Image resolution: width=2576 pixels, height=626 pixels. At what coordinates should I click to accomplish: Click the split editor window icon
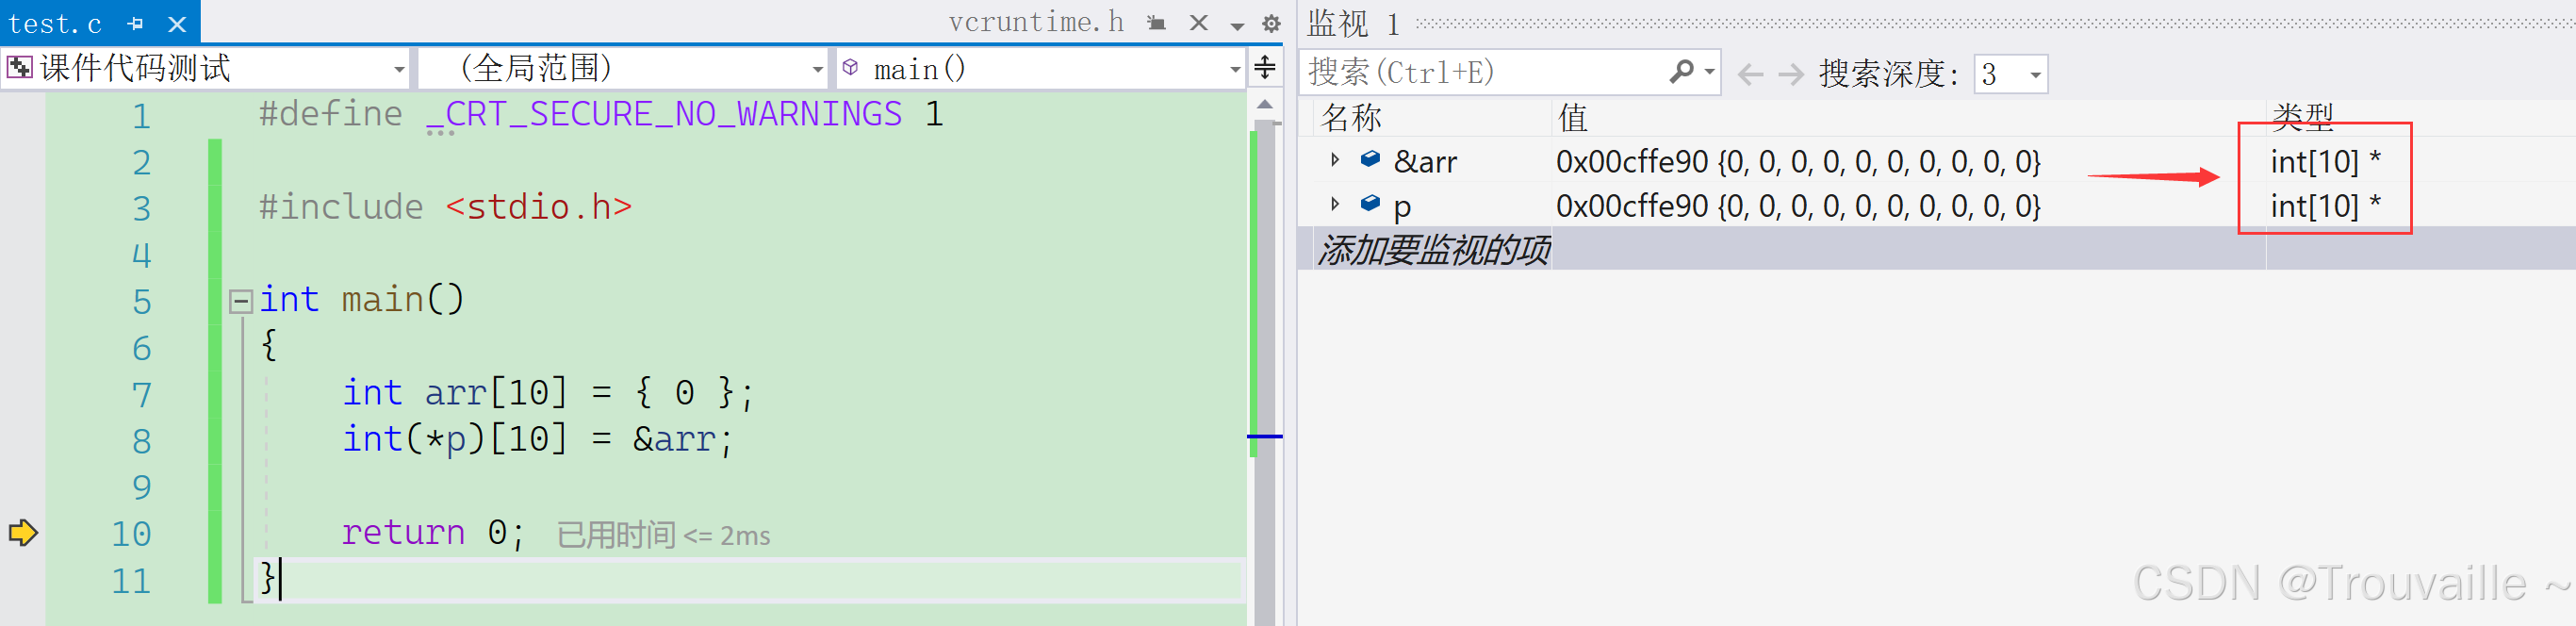point(1265,68)
